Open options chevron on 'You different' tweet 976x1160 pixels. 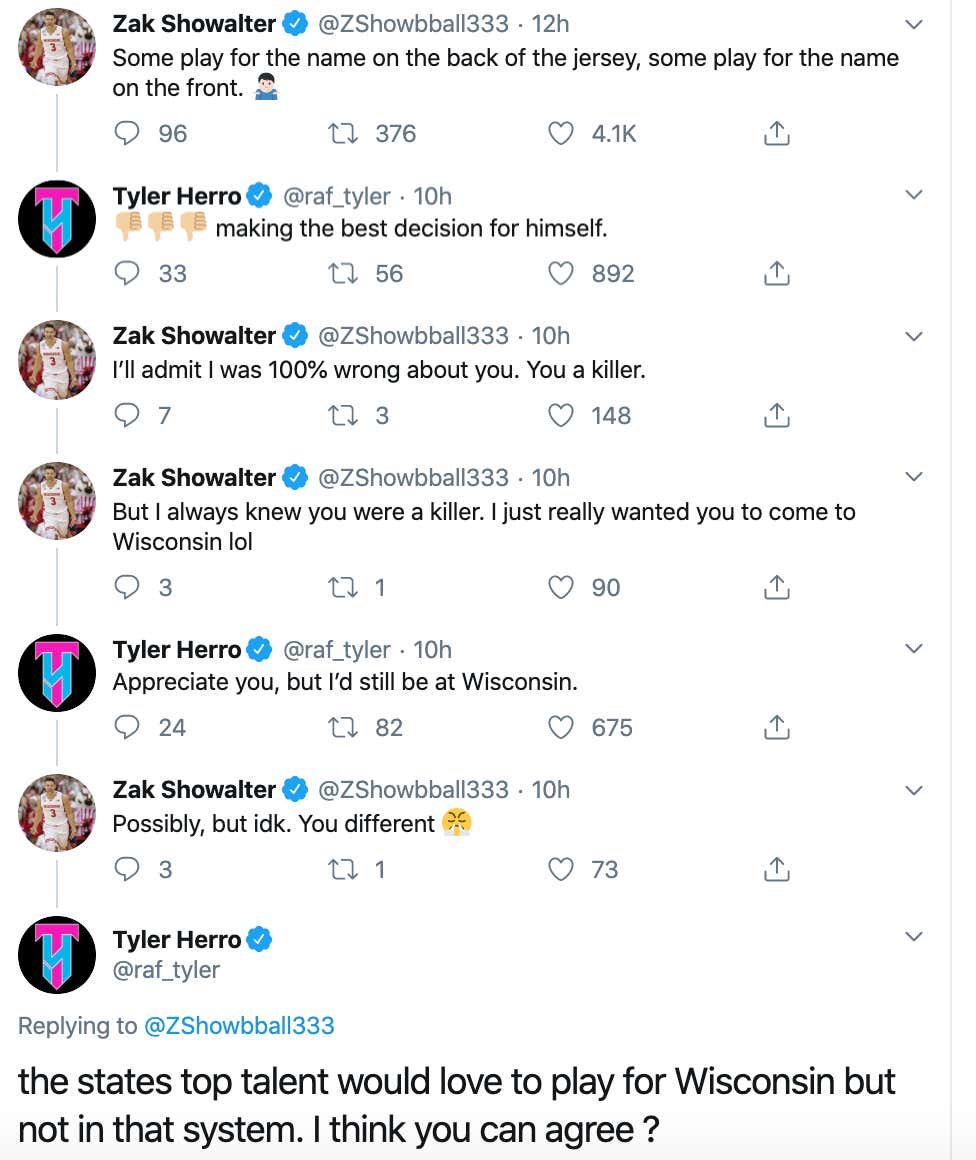[913, 790]
